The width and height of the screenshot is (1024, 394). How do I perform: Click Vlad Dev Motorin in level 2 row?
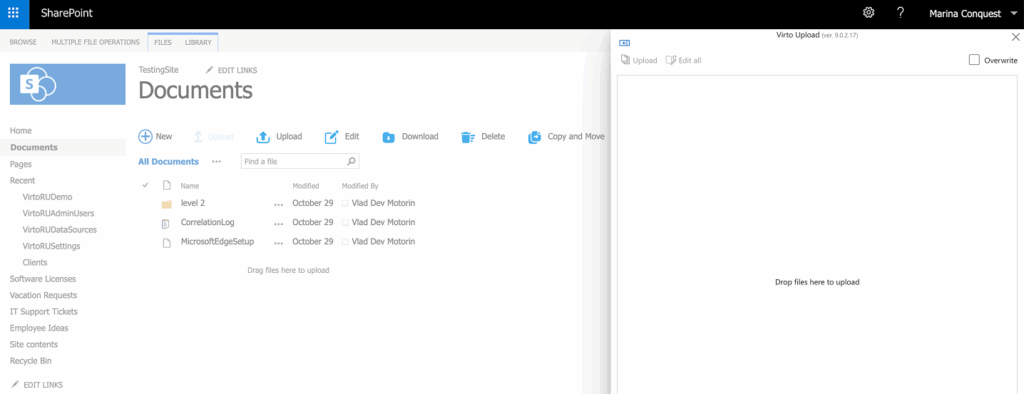383,203
